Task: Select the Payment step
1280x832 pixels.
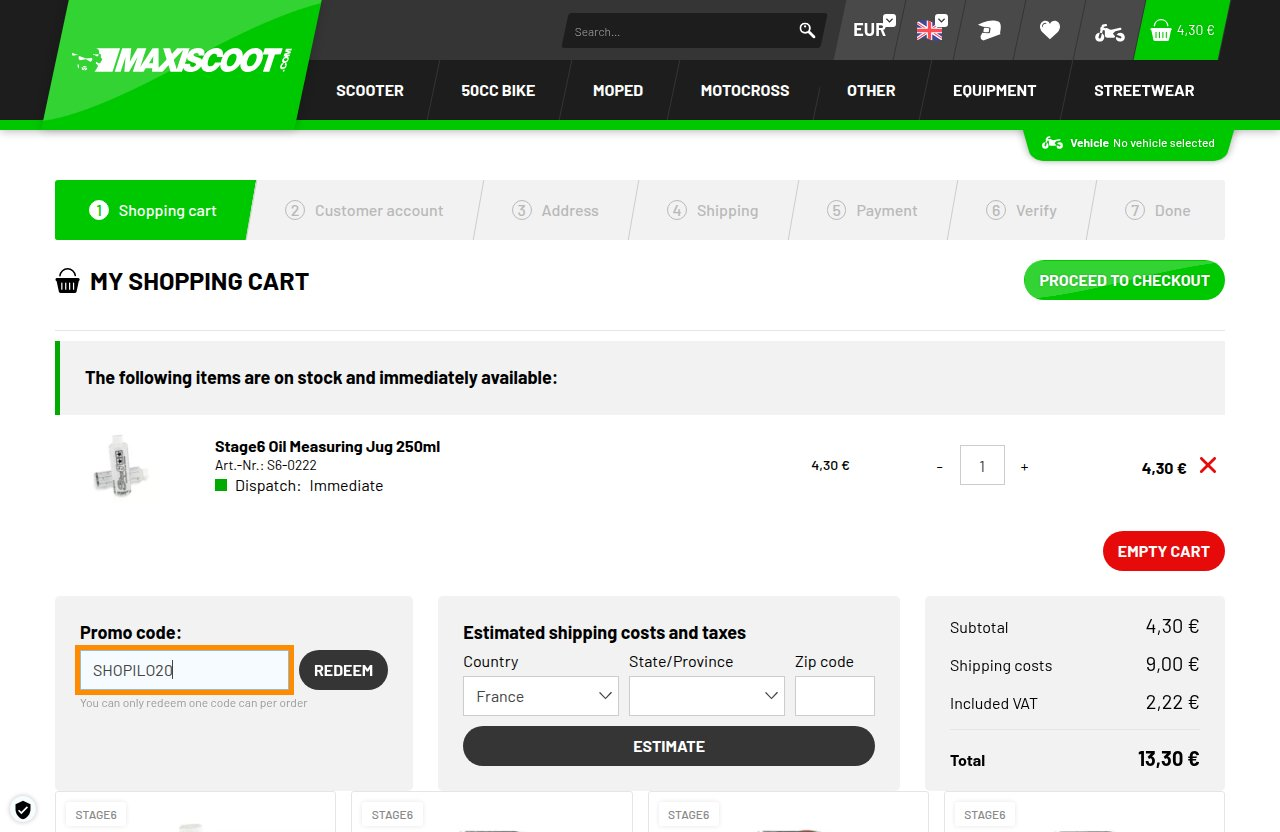Action: 872,210
